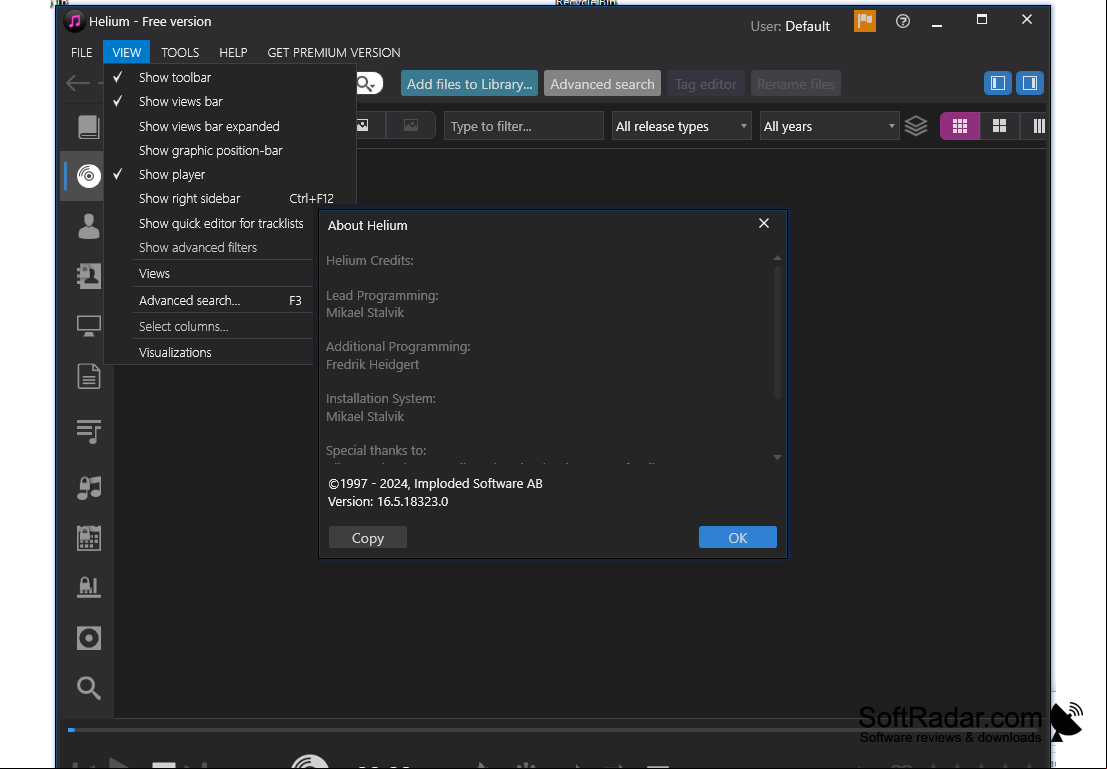Open the help question mark icon
This screenshot has width=1107, height=769.
pyautogui.click(x=902, y=21)
